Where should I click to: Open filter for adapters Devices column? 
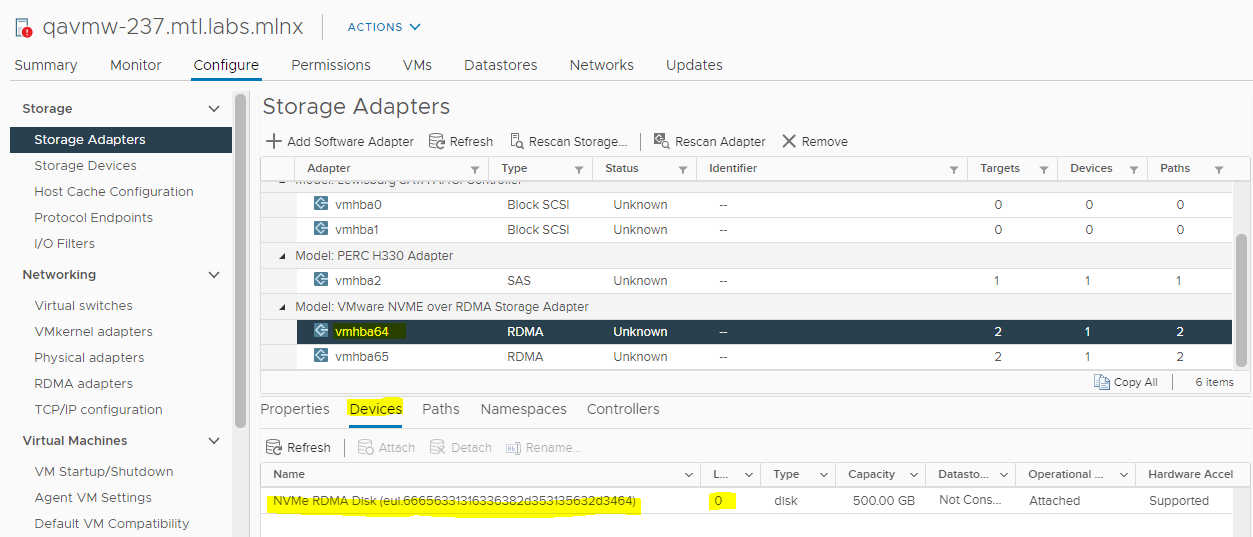coord(1134,169)
